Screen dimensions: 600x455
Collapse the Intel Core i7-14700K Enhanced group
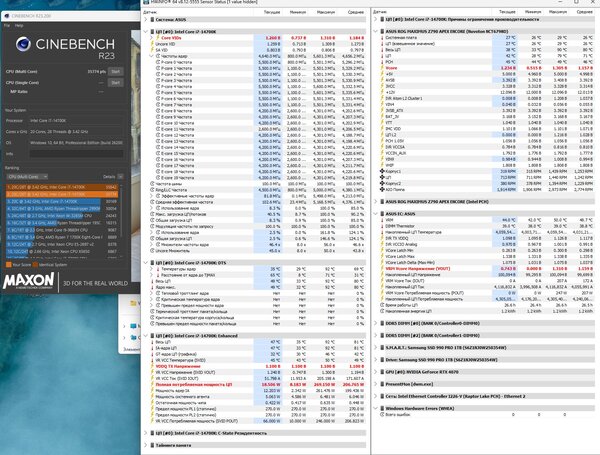point(145,336)
